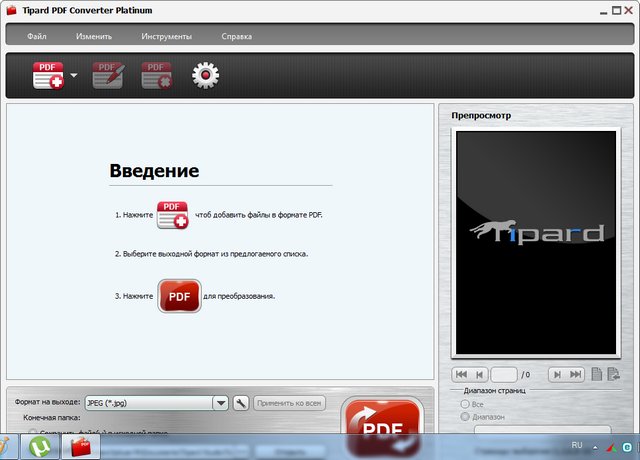Open the dropdown arrow beside Add PDF
Image resolution: width=640 pixels, height=460 pixels.
pos(74,76)
